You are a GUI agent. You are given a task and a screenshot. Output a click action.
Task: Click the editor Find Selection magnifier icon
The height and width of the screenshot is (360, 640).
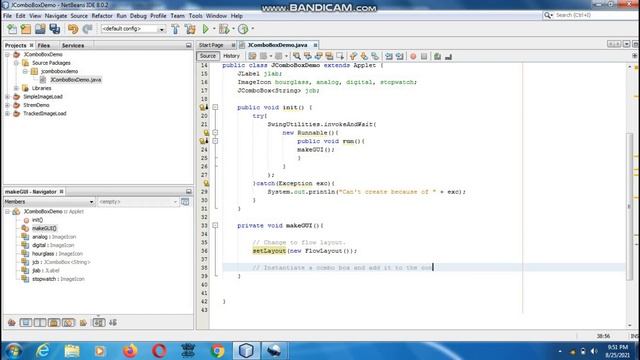[x=297, y=56]
